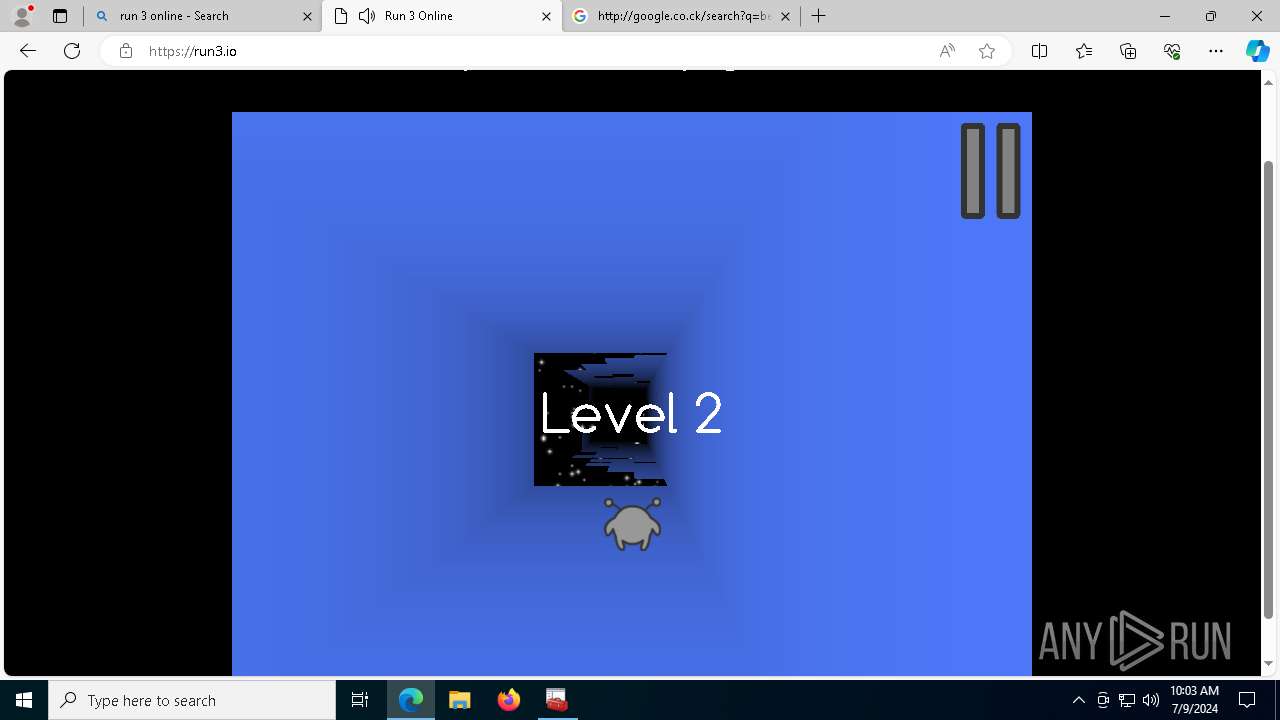View site information lock icon
This screenshot has height=720, width=1280.
coord(126,51)
